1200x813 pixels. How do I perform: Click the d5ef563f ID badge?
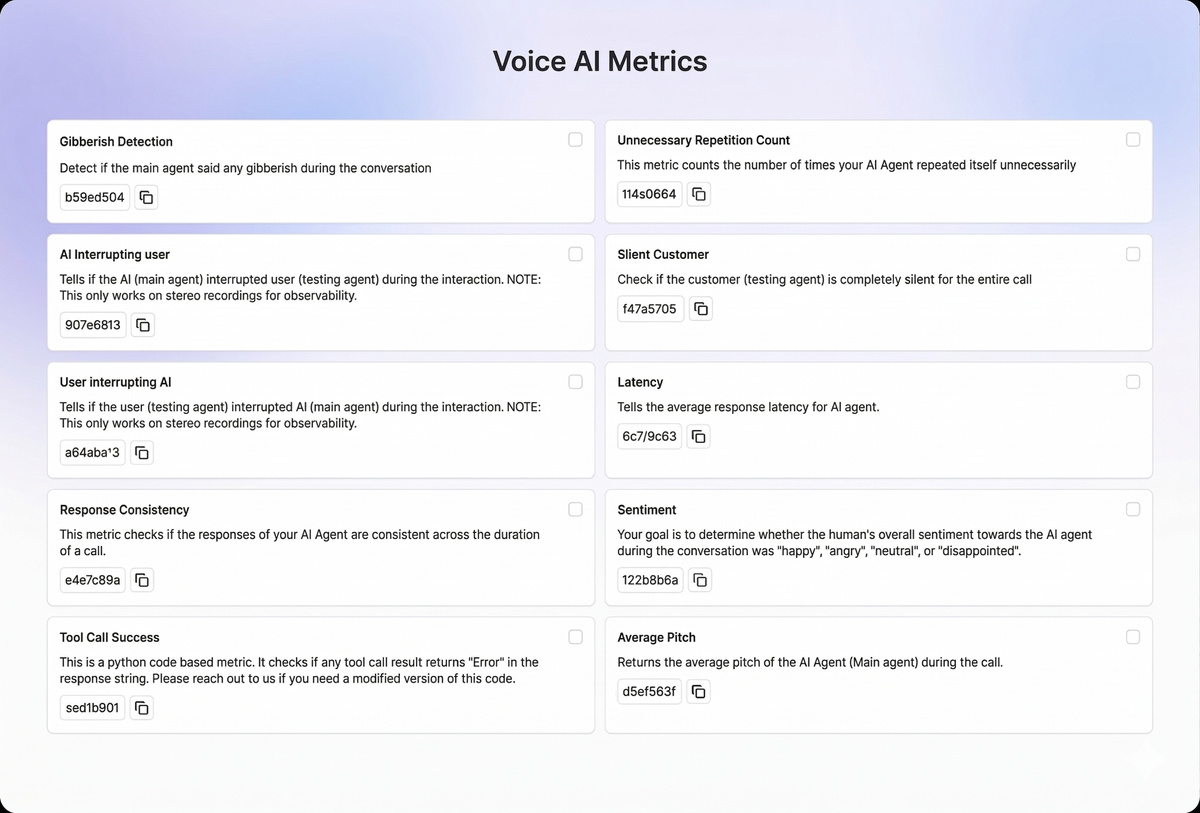click(x=649, y=691)
